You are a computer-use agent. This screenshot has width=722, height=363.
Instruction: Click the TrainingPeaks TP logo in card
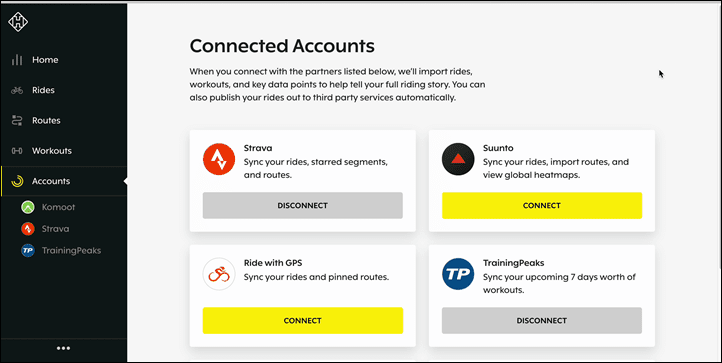458,274
